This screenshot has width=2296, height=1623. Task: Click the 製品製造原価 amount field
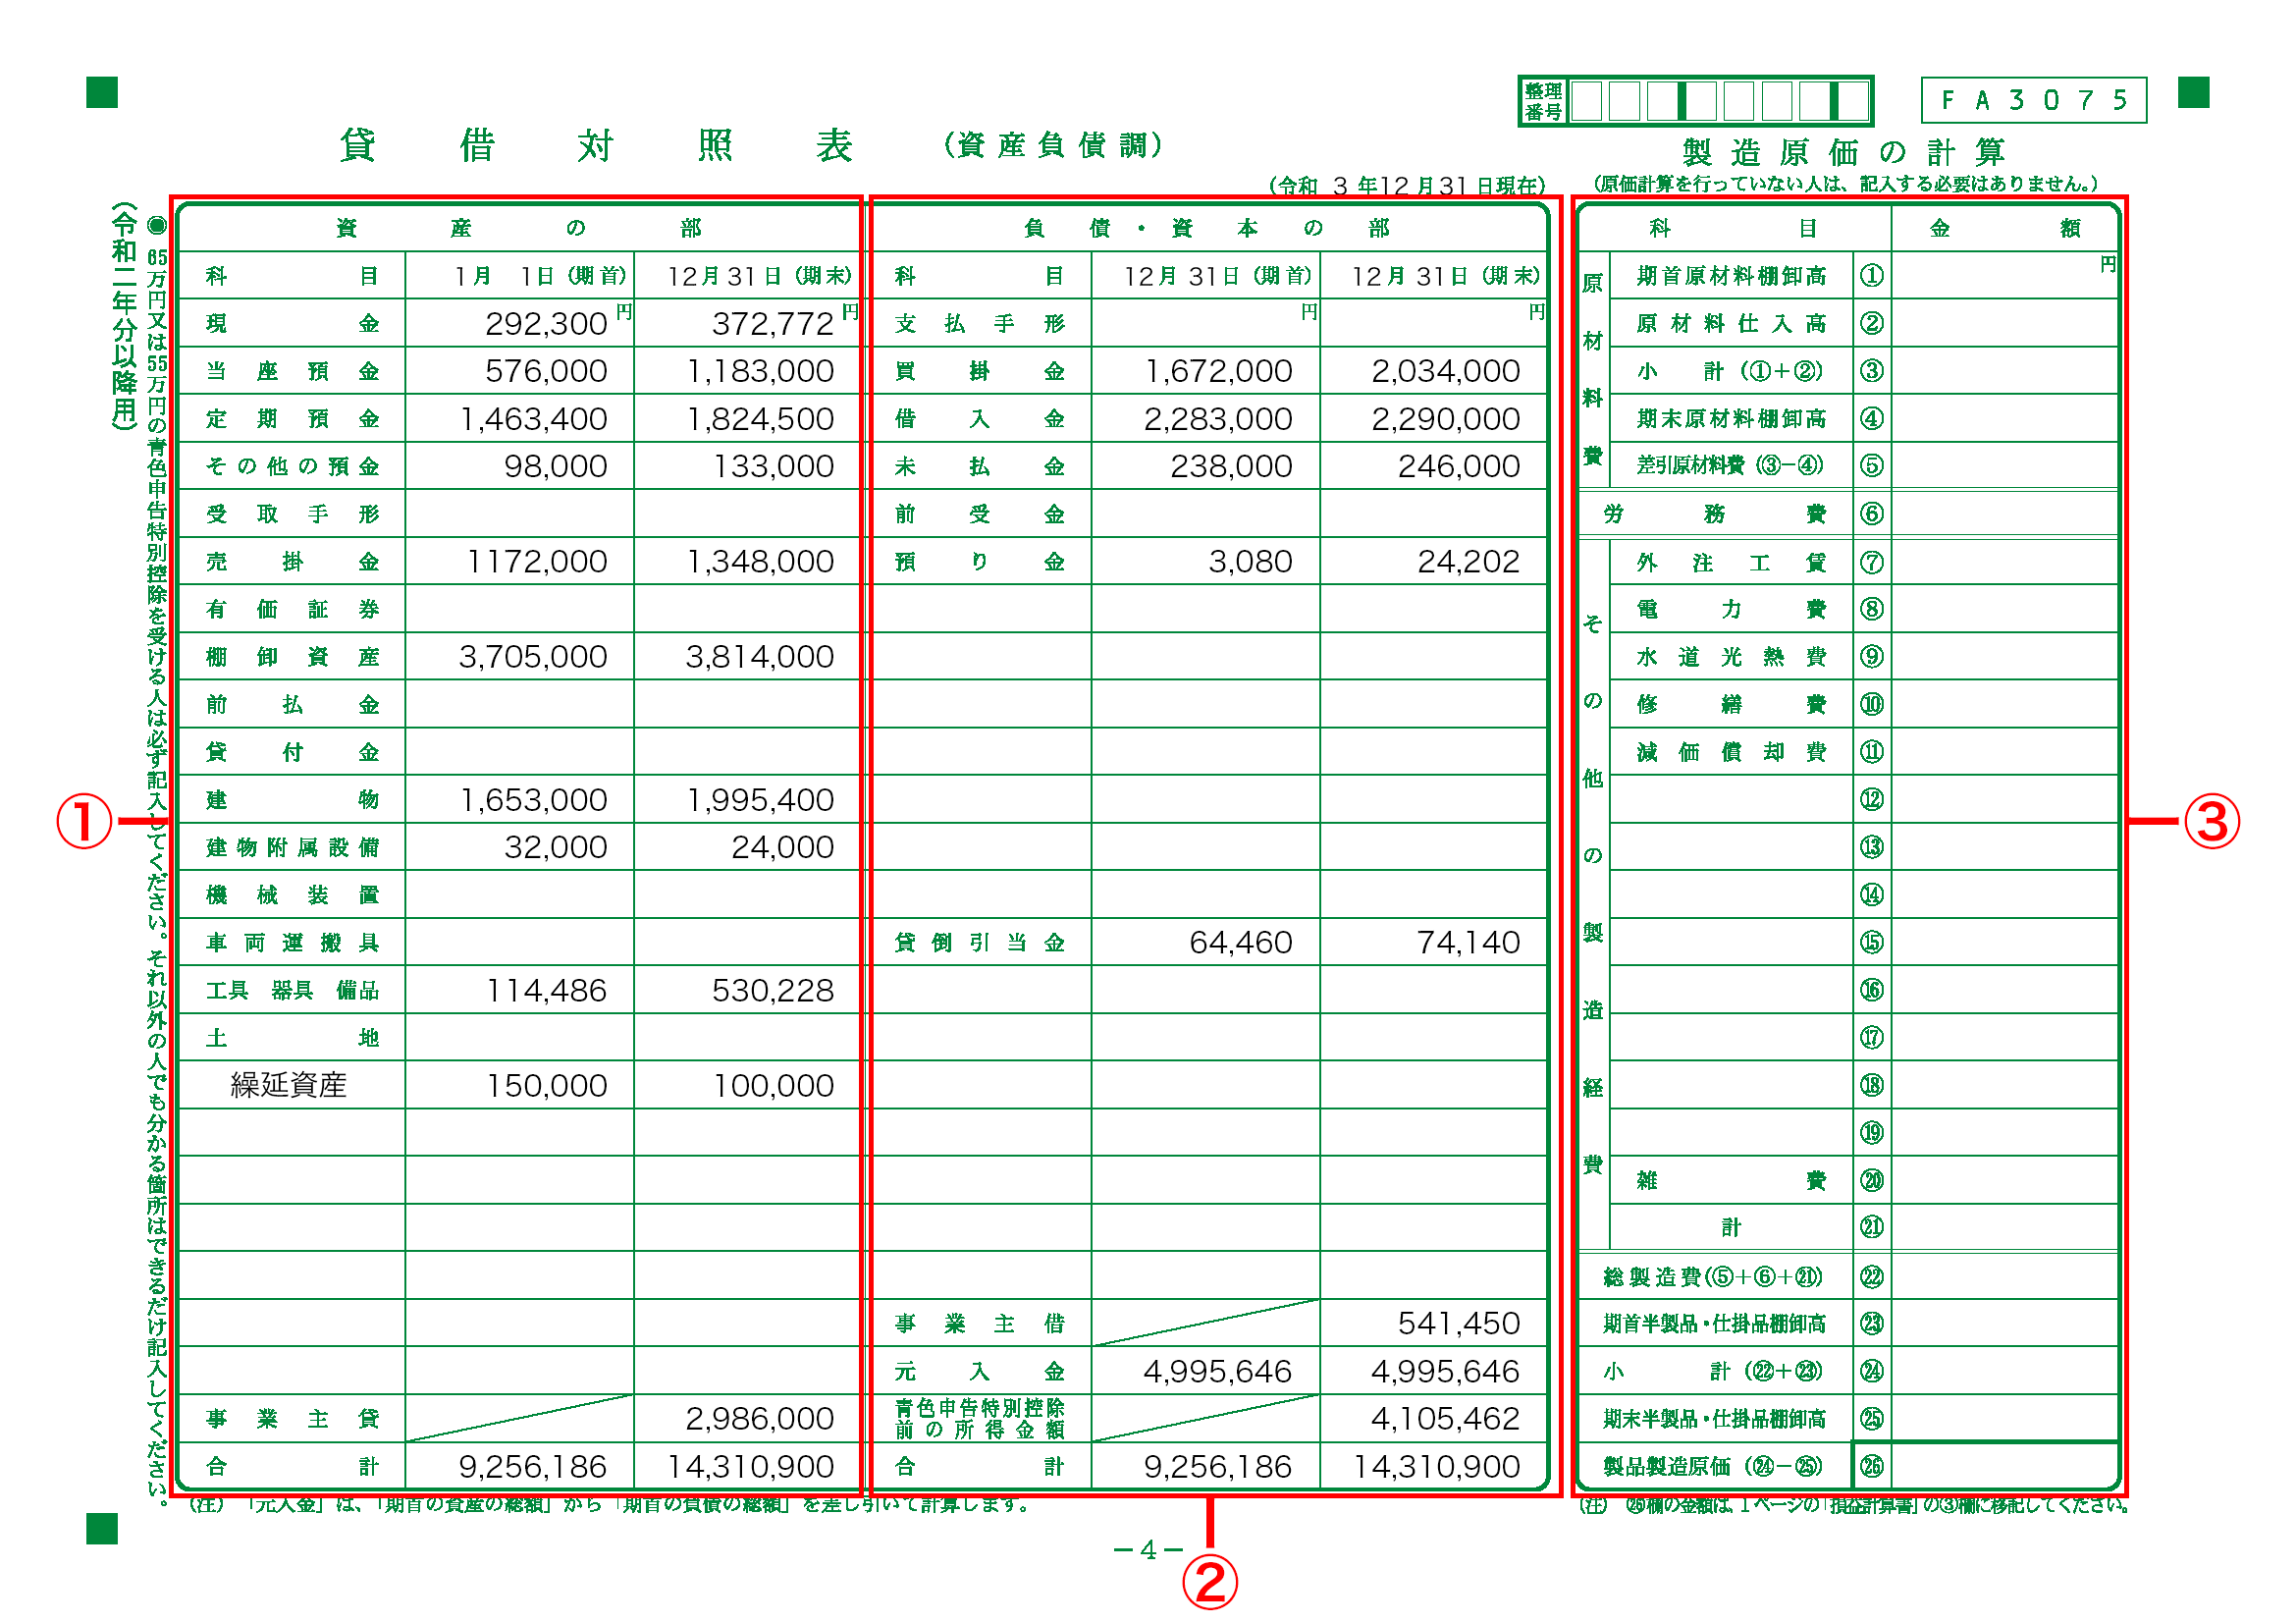2005,1467
